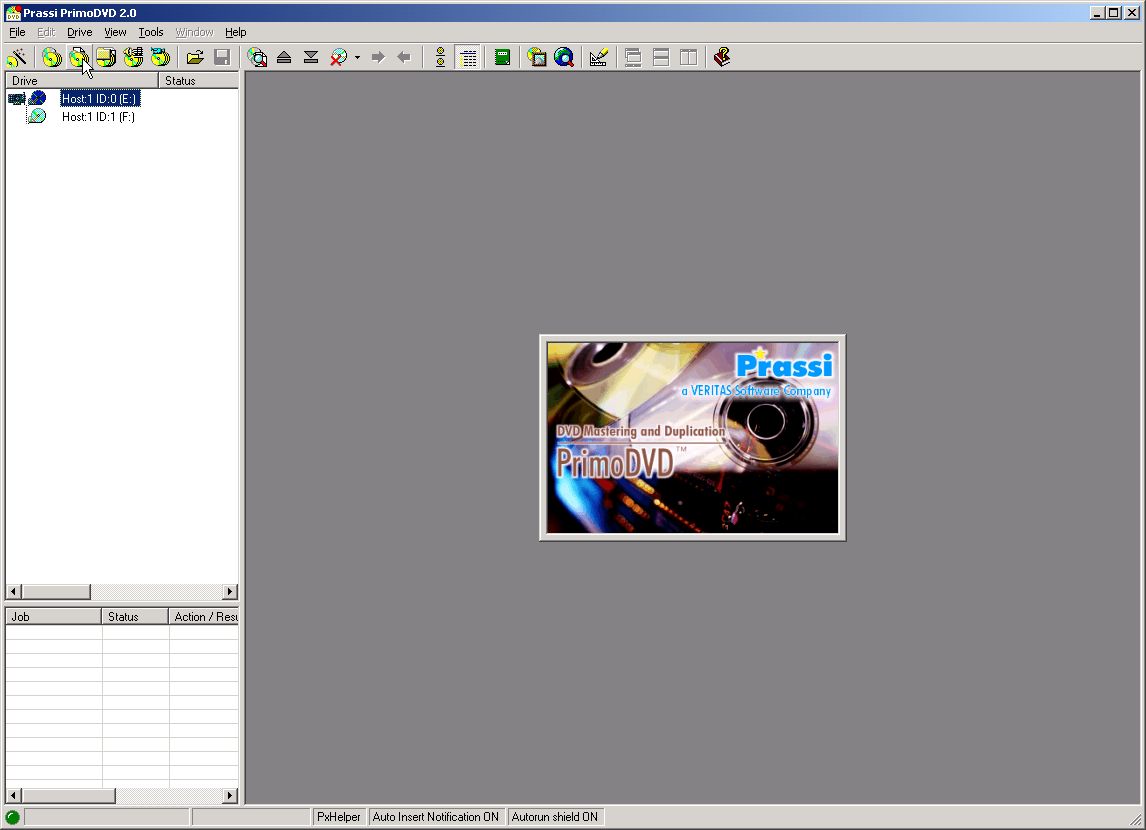This screenshot has width=1146, height=830.
Task: Tile windows vertically from the toolbar
Action: (x=688, y=57)
